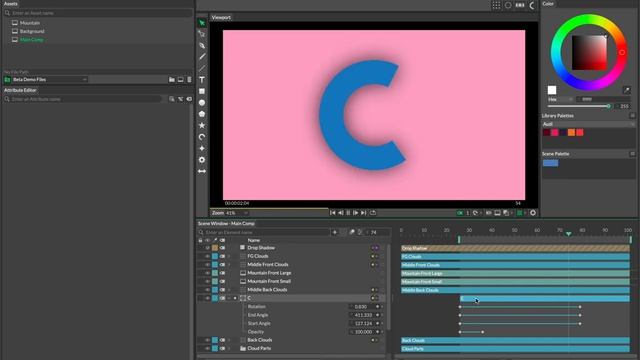Add element with the plus icon
Viewport: 640px width, 360px height.
coord(335,232)
